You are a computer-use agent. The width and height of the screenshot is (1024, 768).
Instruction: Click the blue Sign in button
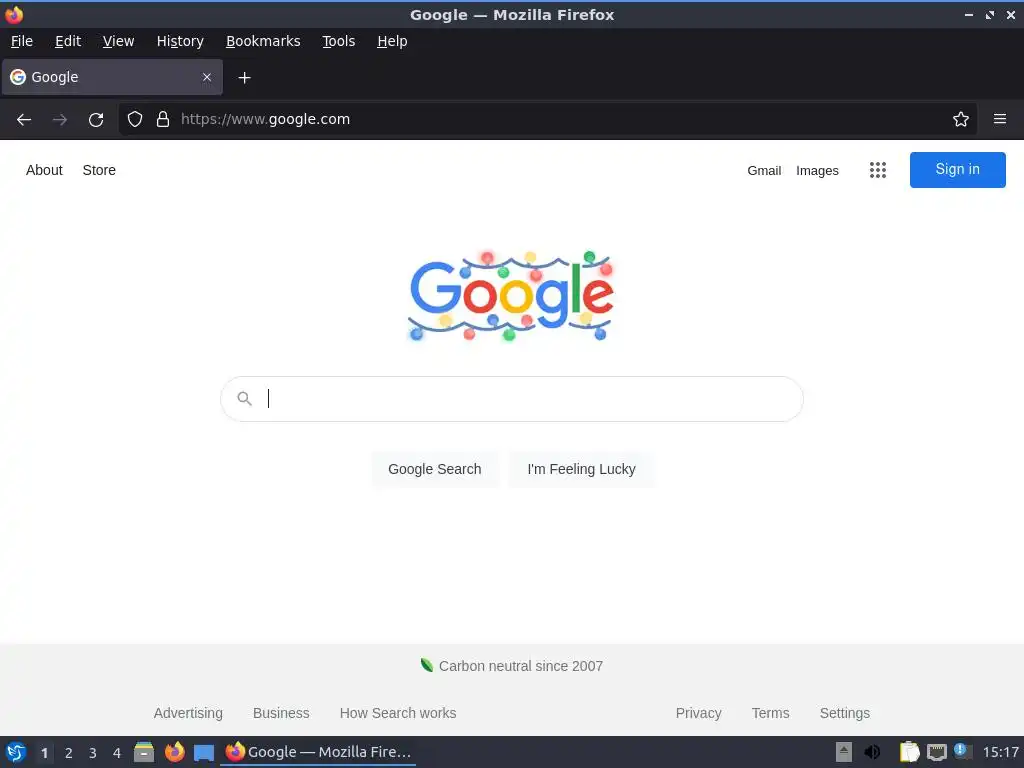957,170
